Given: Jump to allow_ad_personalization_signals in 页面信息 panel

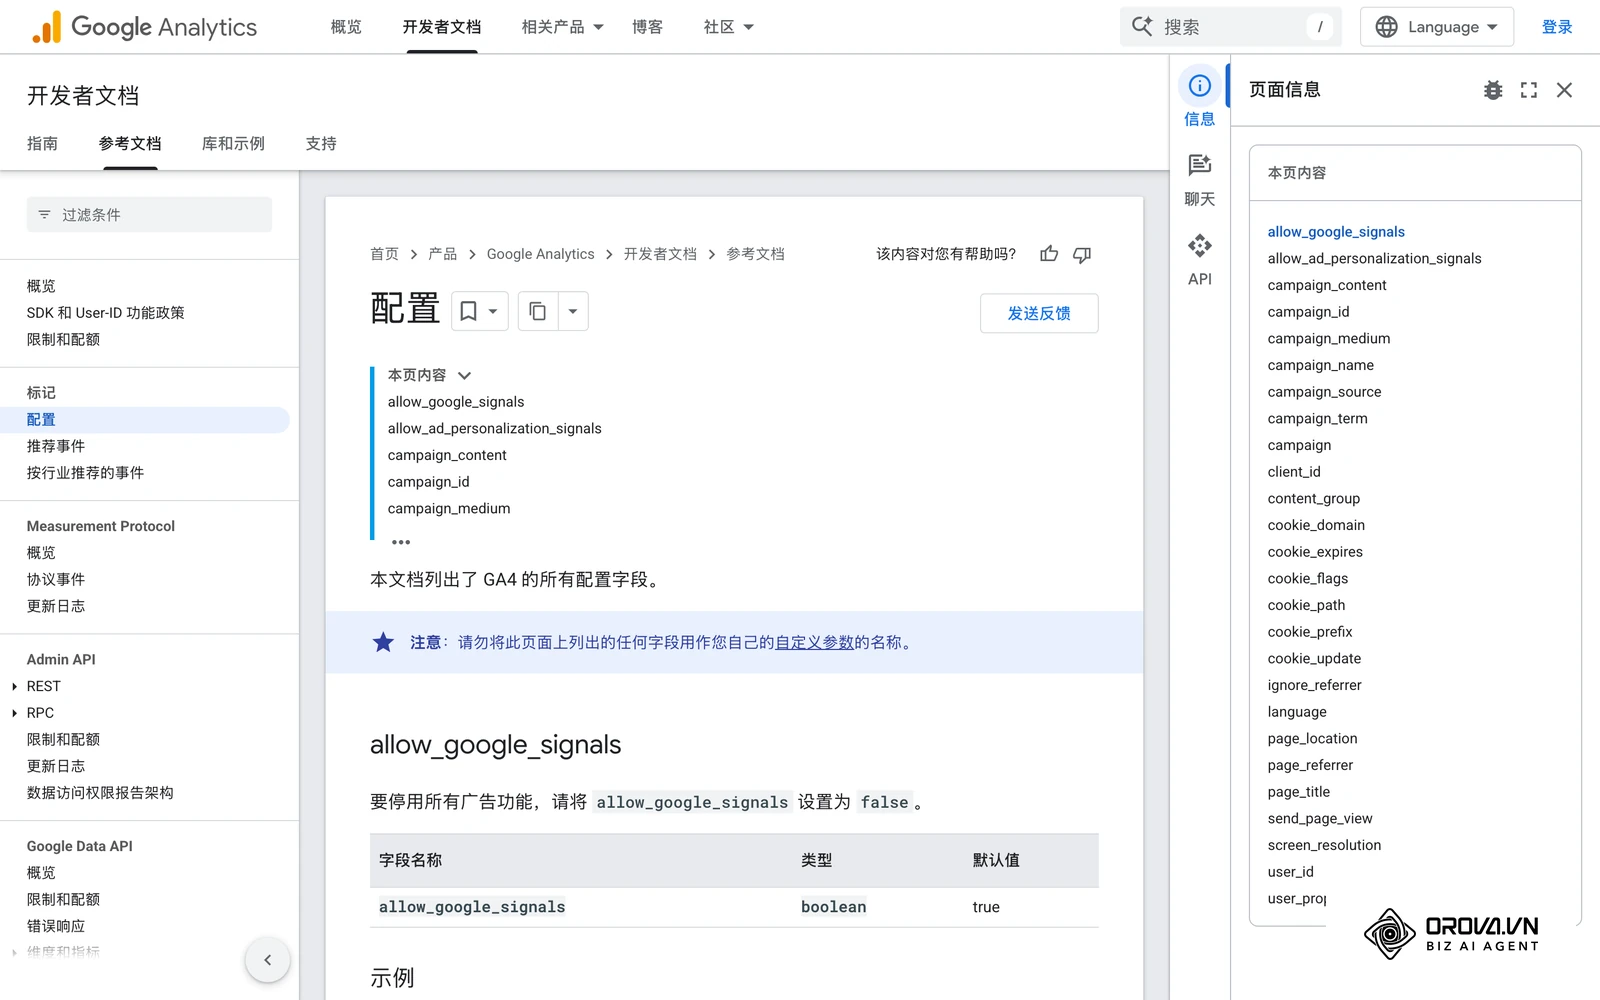Looking at the screenshot, I should coord(1374,259).
